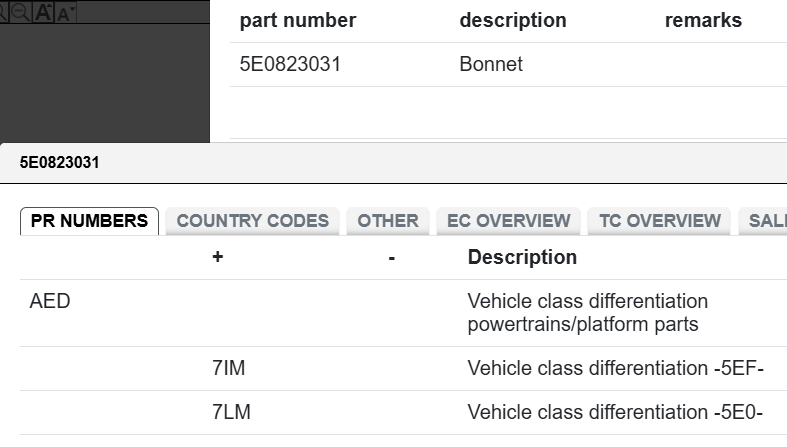Image resolution: width=787 pixels, height=447 pixels.
Task: Click the 7LM PR code
Action: [231, 412]
